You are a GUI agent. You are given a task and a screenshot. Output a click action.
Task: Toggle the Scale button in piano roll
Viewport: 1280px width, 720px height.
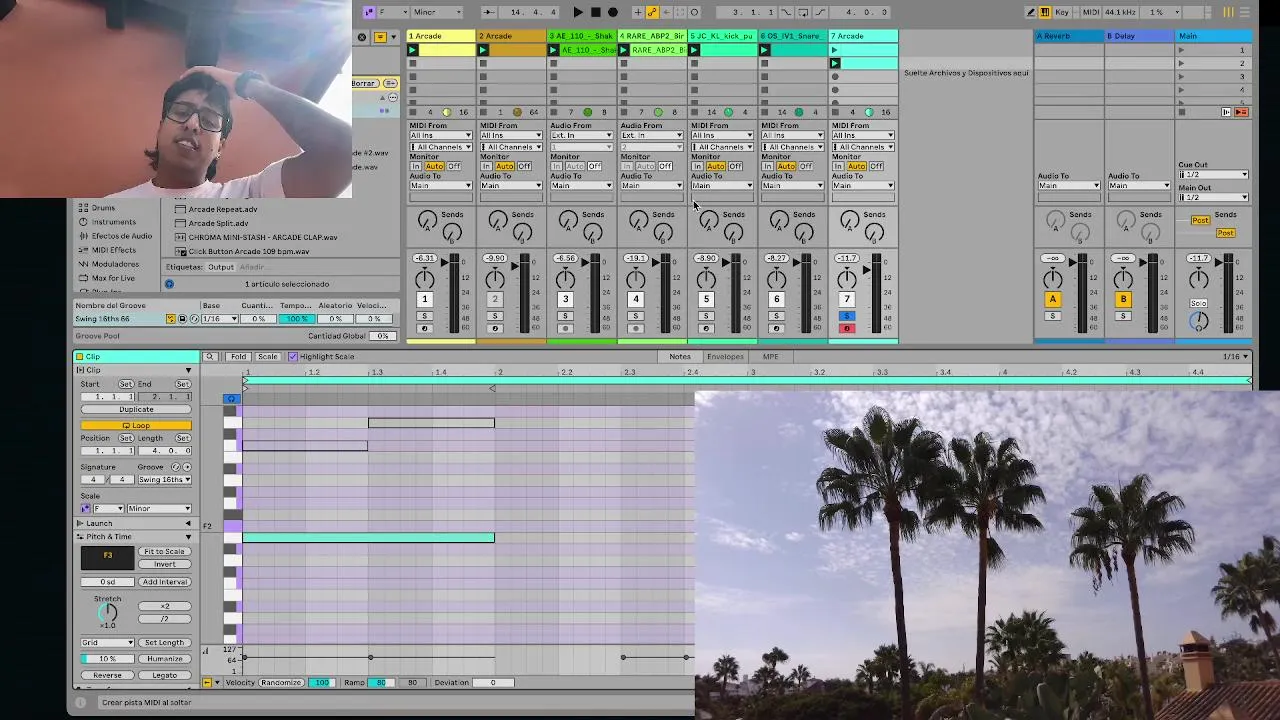pyautogui.click(x=267, y=357)
